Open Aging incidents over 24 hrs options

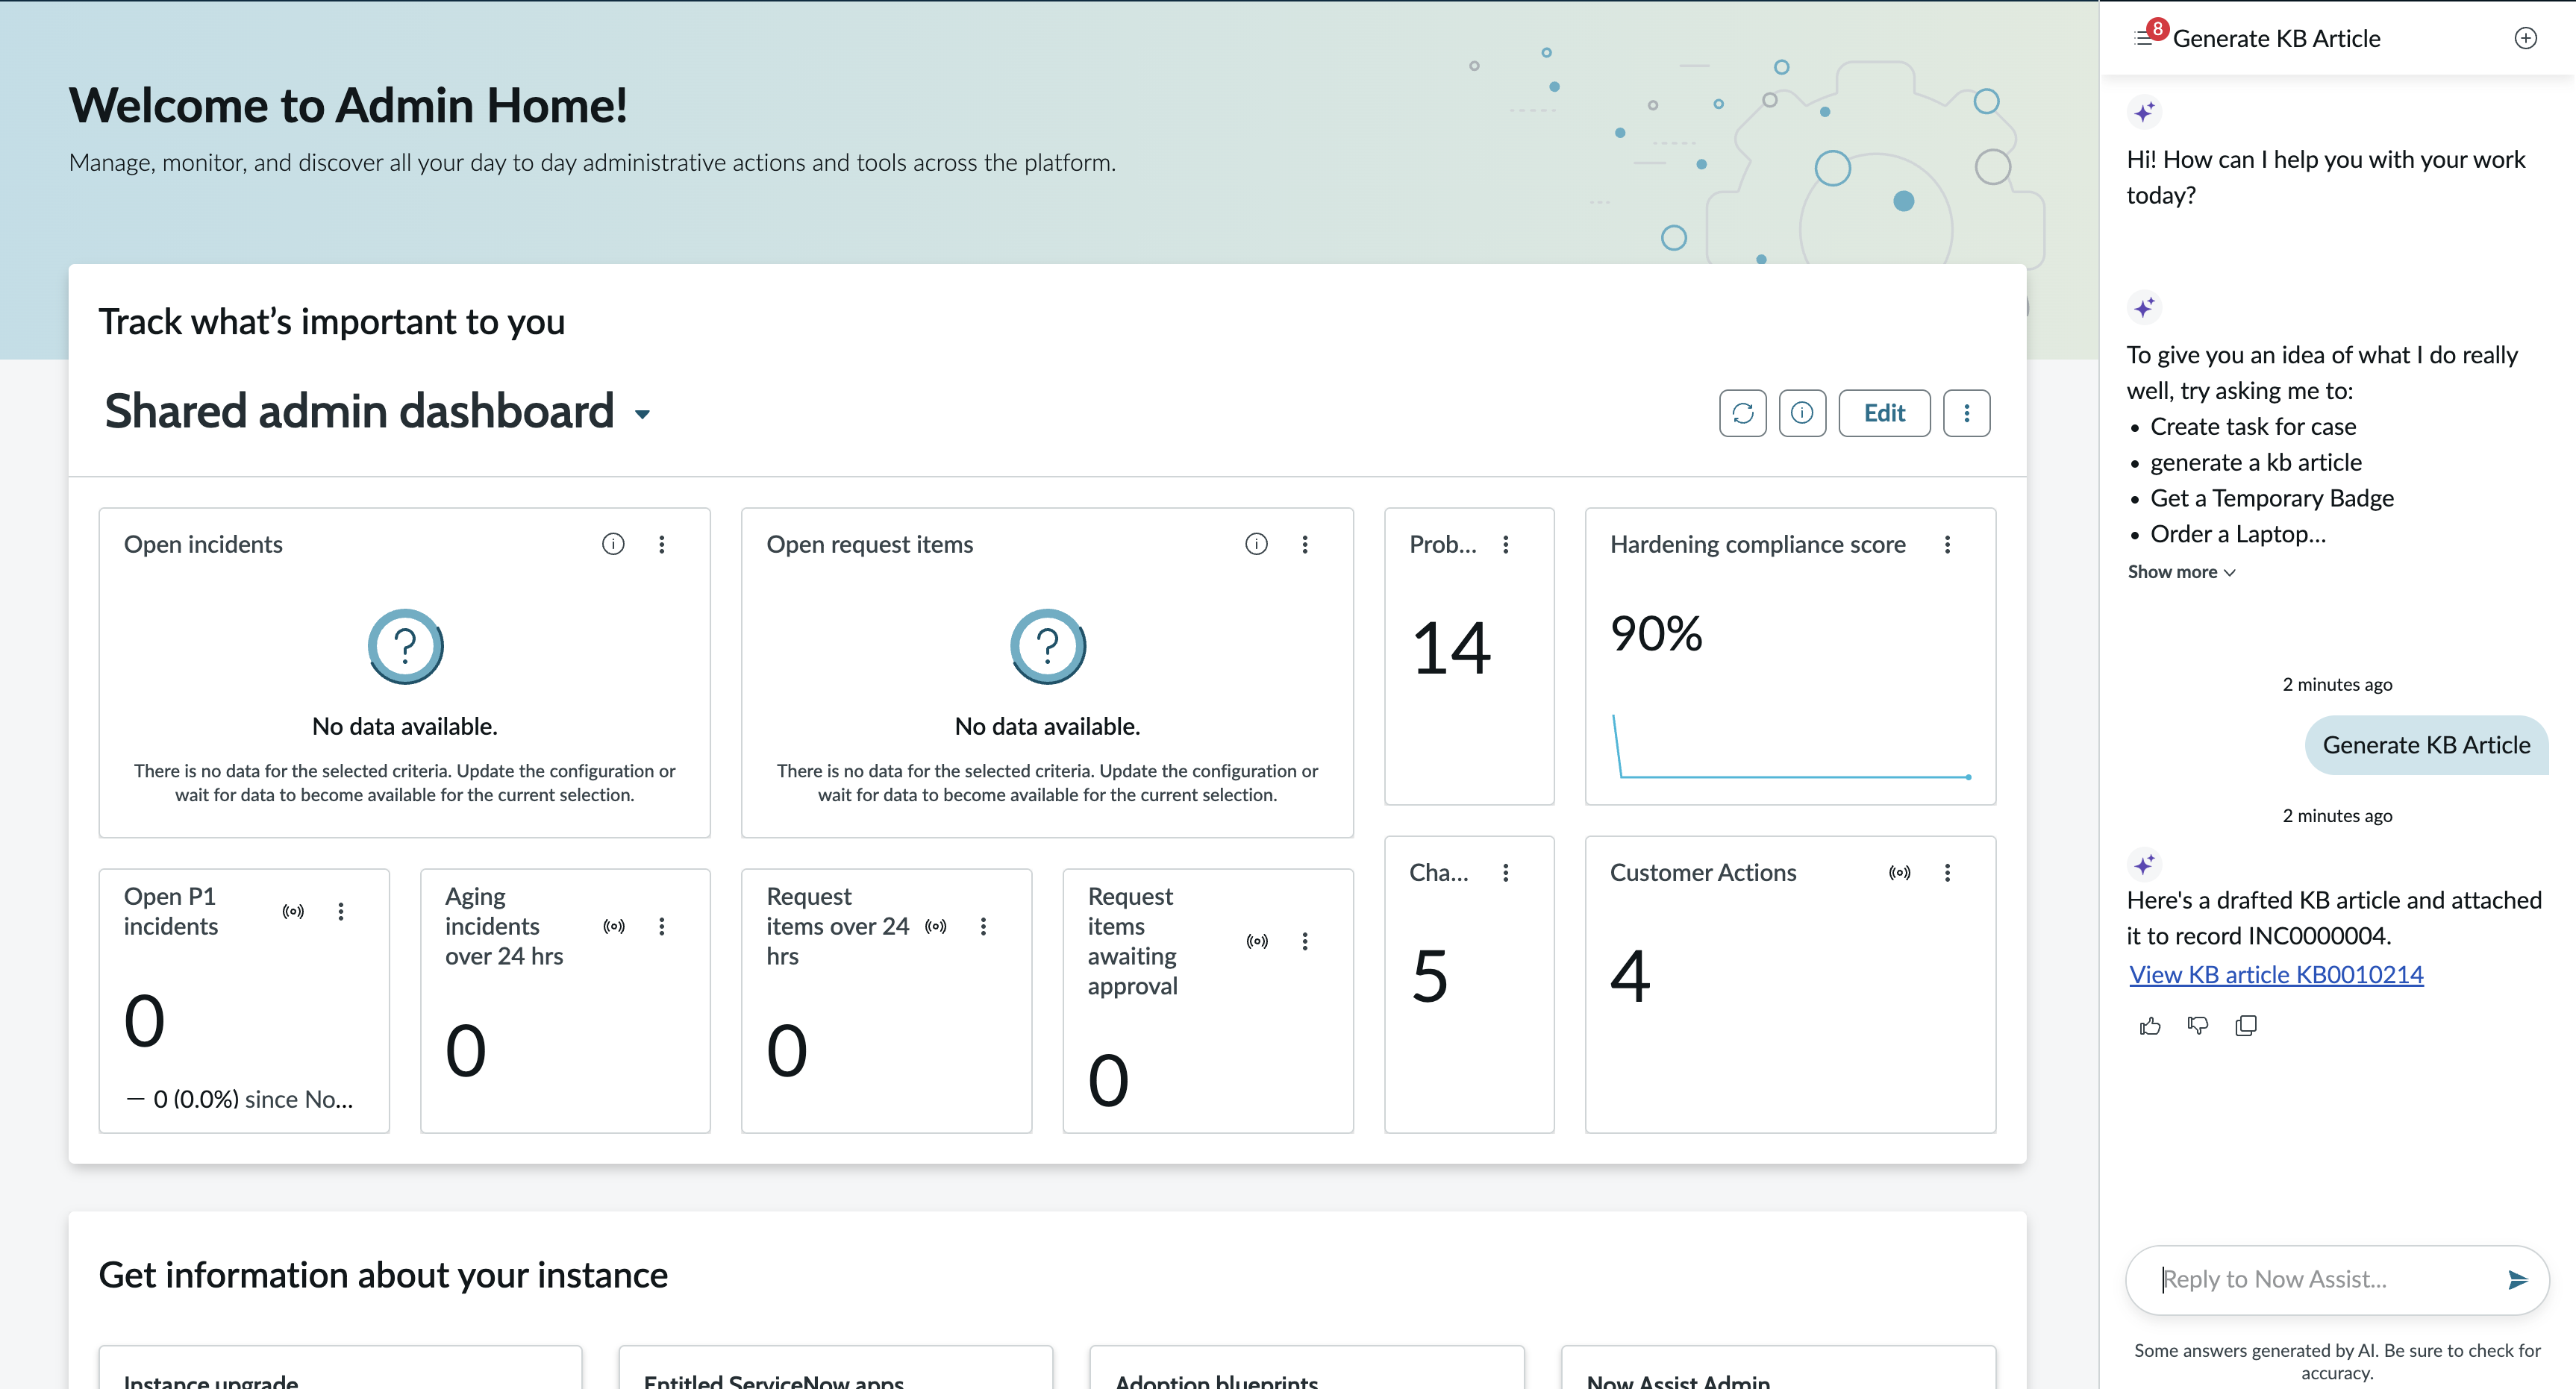point(661,926)
